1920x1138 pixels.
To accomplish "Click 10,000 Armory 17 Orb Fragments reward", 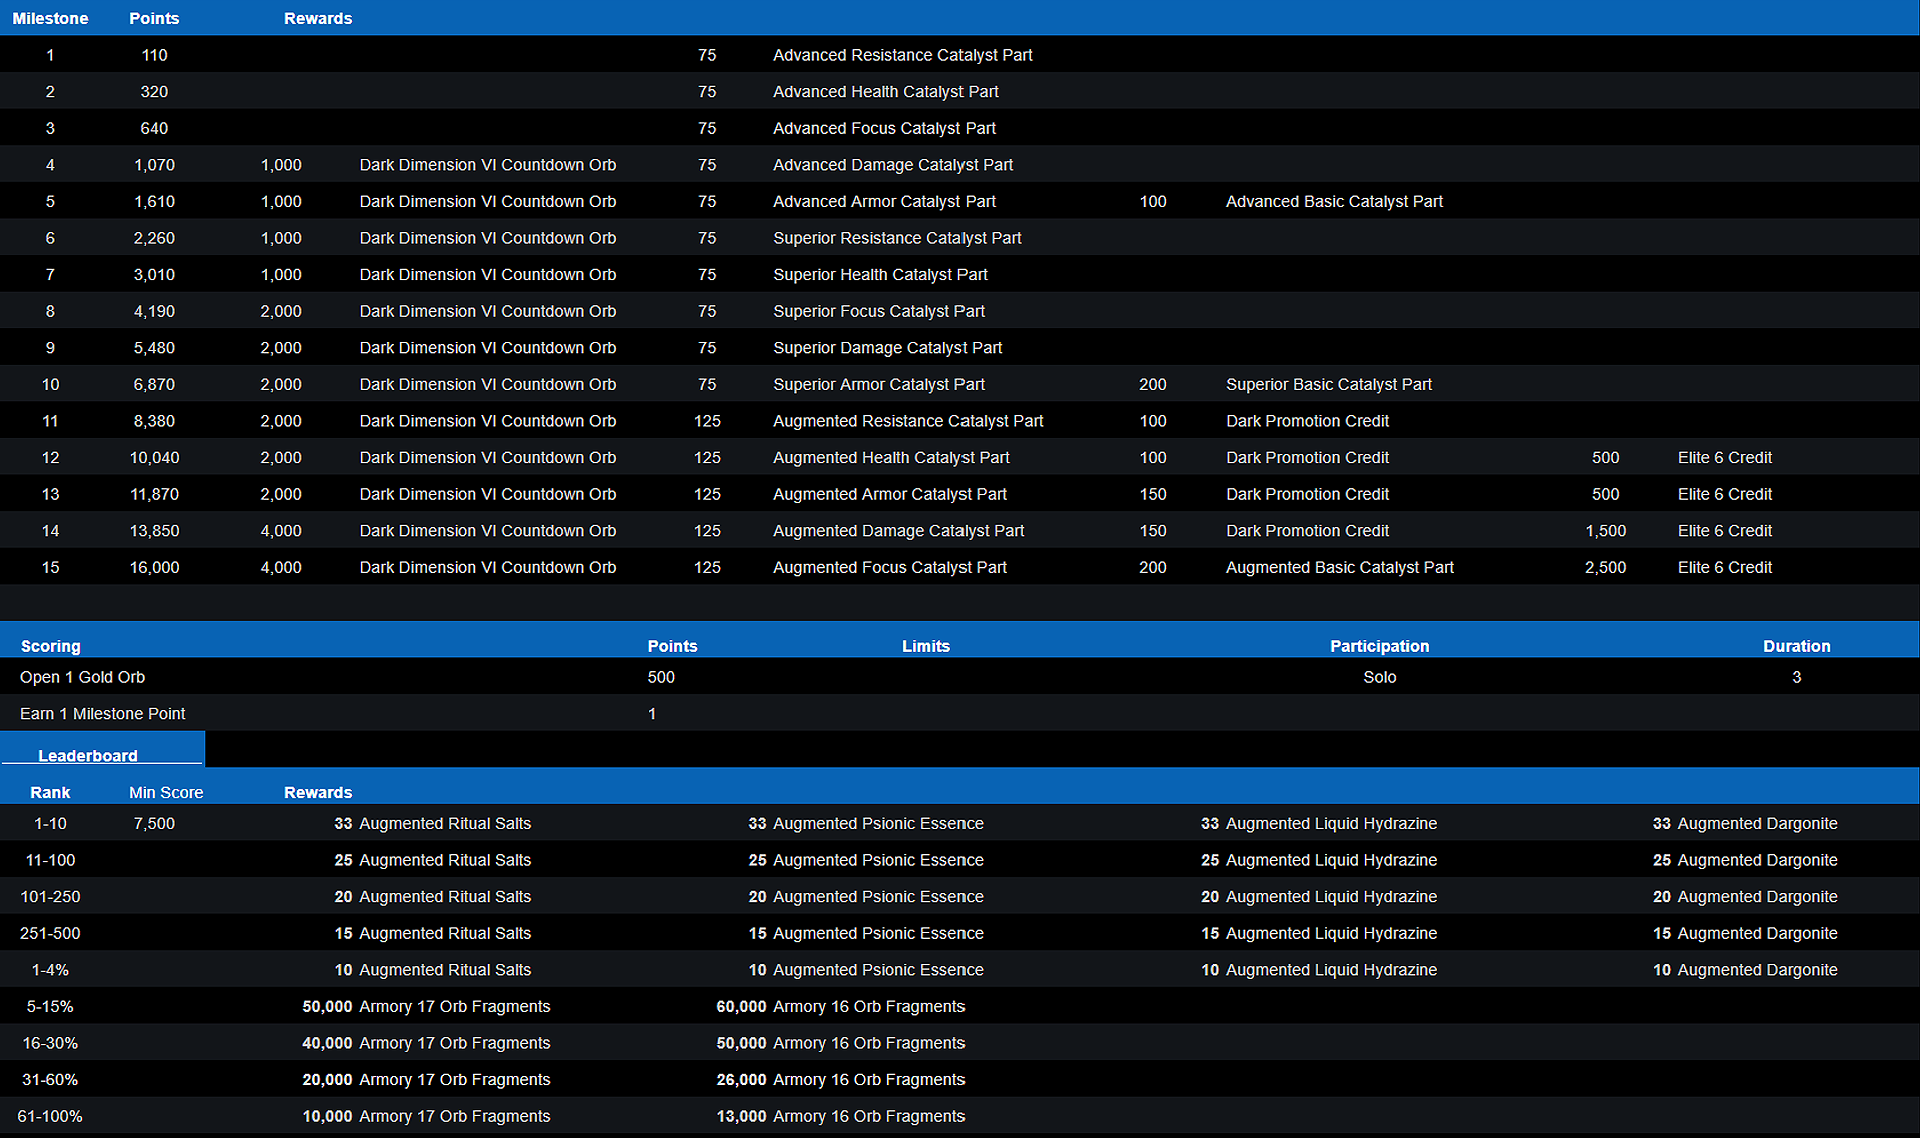I will (x=426, y=1116).
